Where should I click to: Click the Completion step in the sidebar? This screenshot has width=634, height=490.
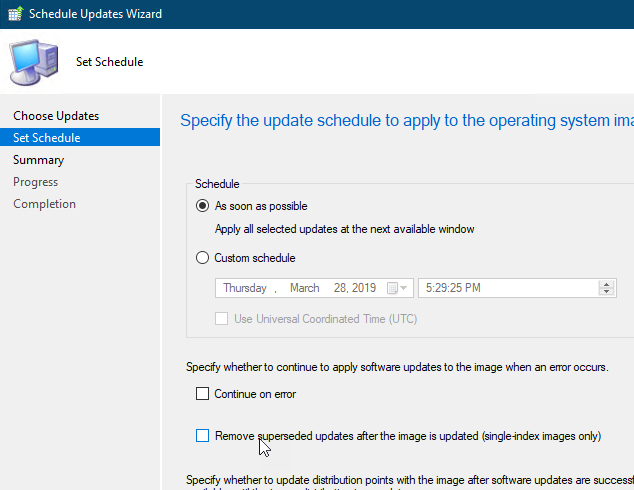point(44,204)
